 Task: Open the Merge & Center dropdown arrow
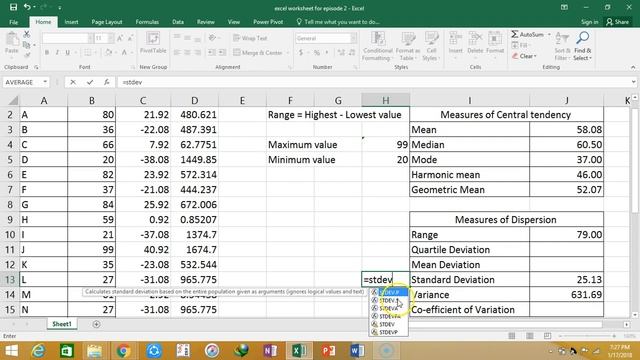(288, 52)
